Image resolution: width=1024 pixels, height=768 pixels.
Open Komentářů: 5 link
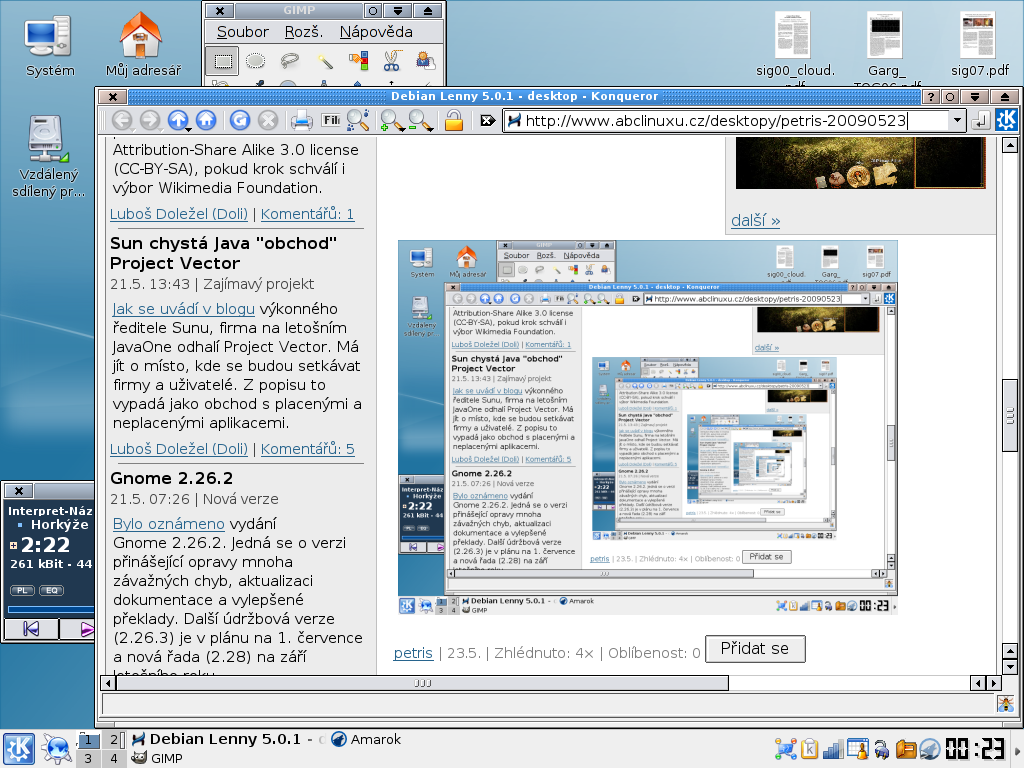click(308, 449)
